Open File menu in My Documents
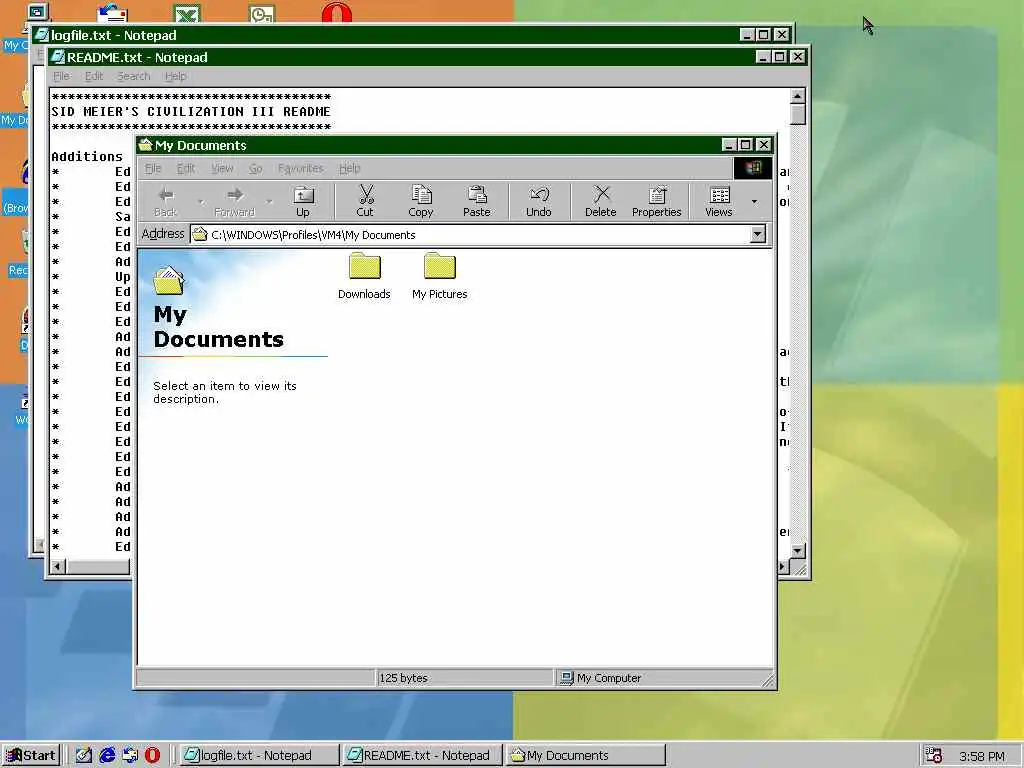The image size is (1024, 768). click(x=153, y=168)
